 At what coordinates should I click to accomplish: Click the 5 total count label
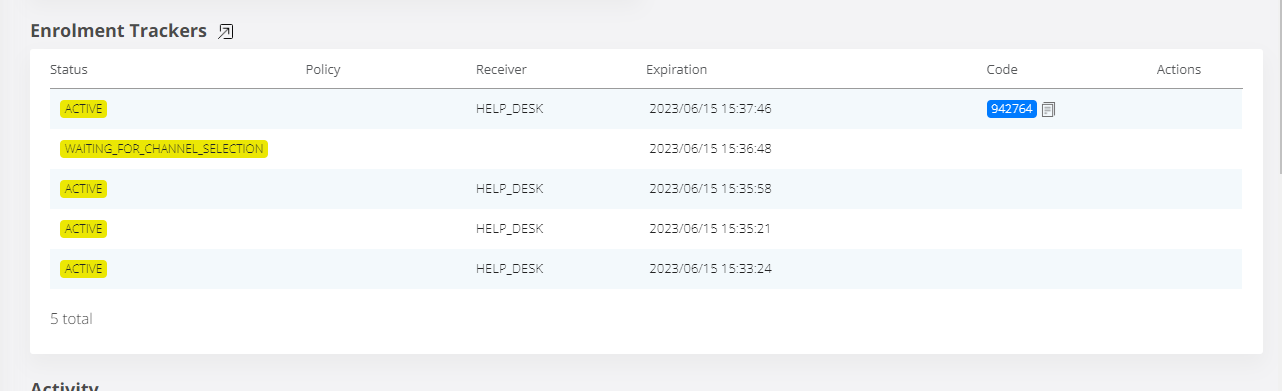(71, 319)
